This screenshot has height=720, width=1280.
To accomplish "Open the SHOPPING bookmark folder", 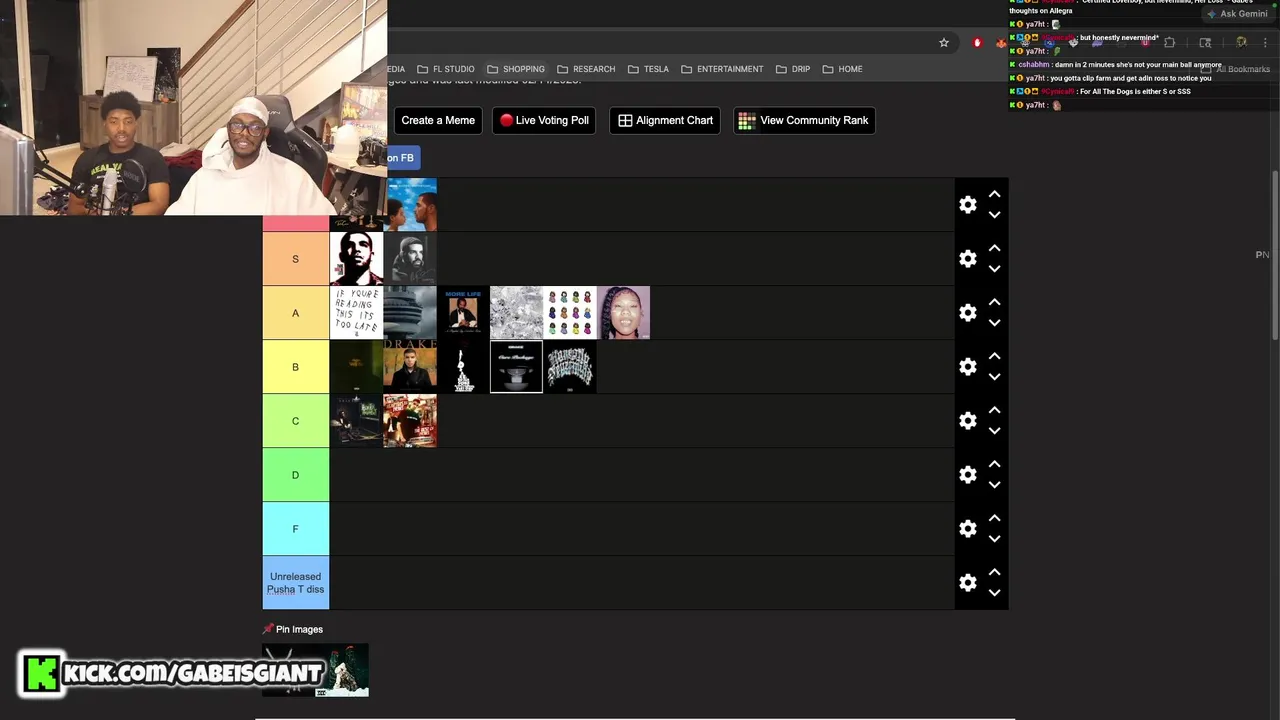I will pyautogui.click(x=516, y=69).
